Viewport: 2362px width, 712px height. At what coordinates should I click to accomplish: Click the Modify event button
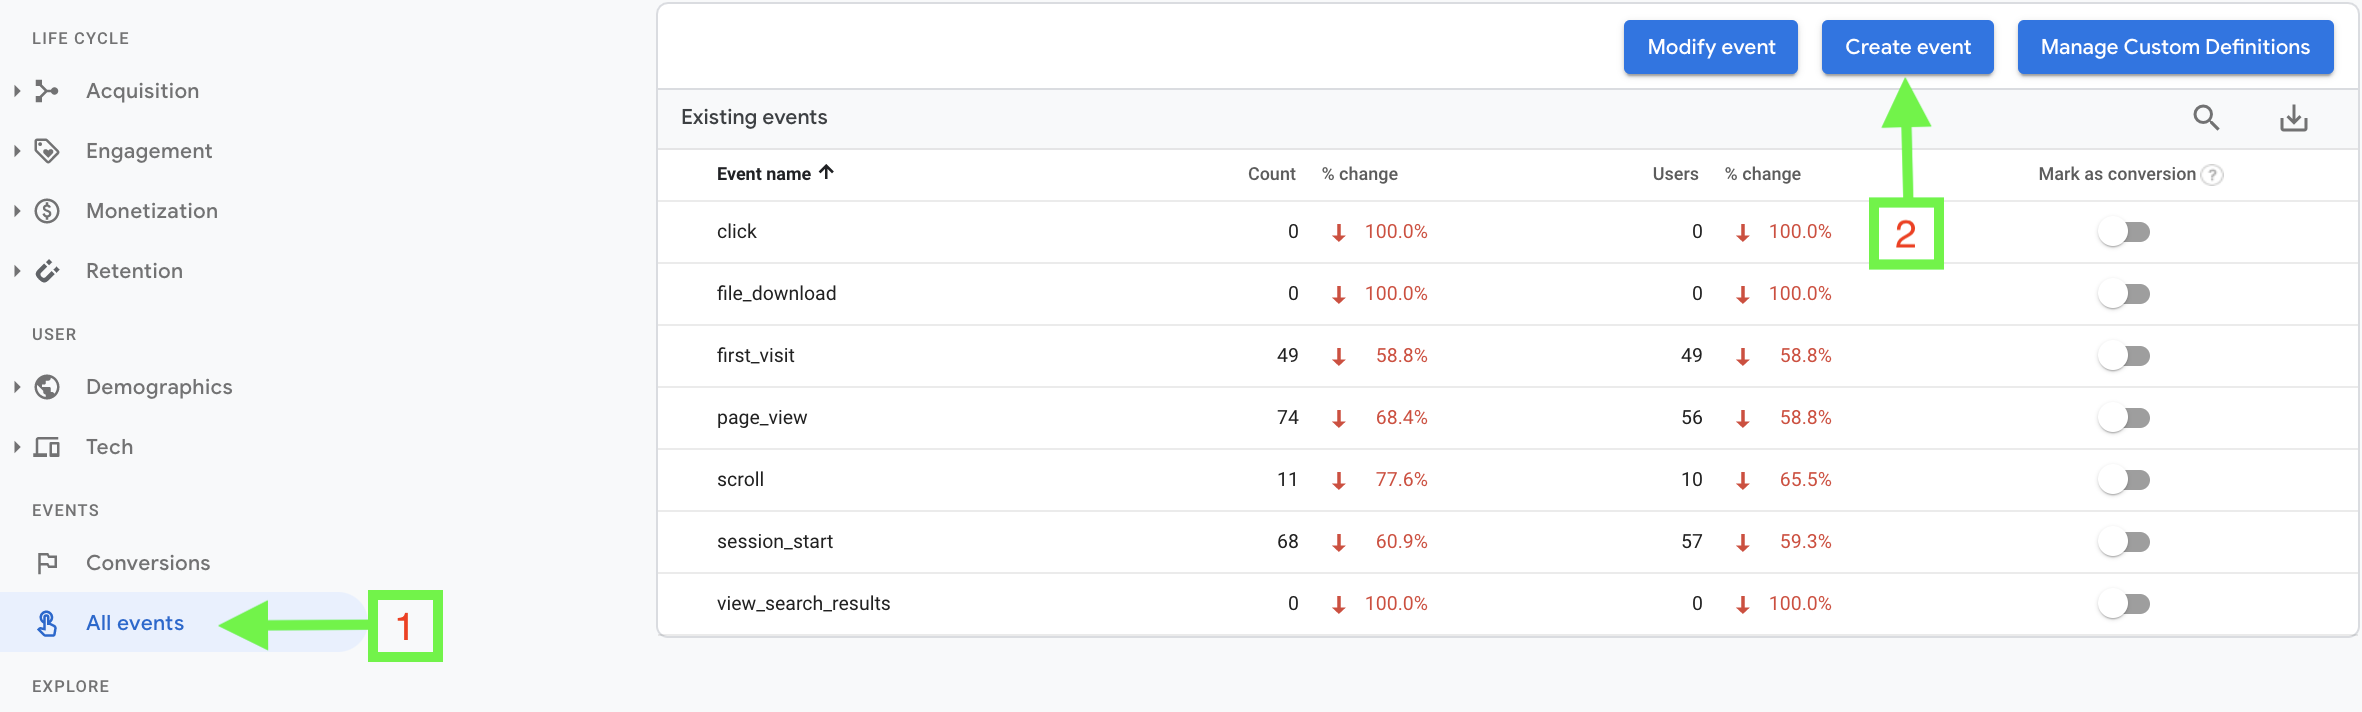[x=1710, y=47]
